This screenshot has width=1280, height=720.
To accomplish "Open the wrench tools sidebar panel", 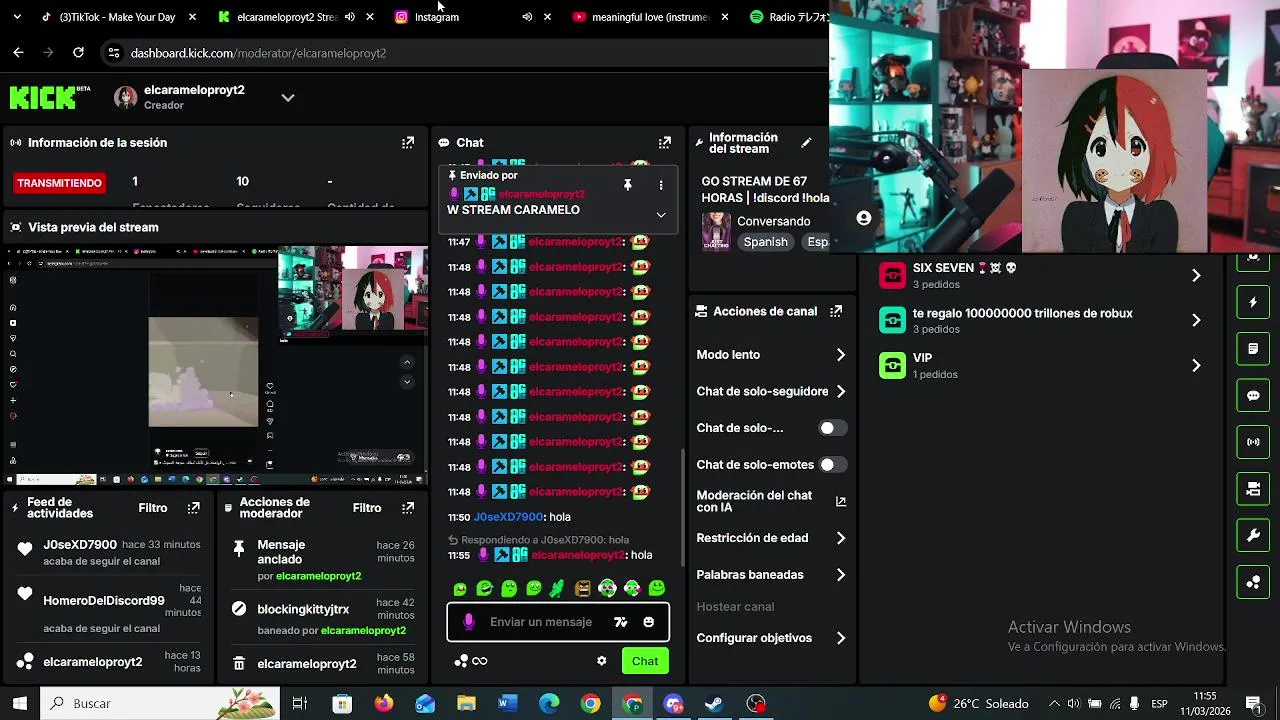I will 1253,536.
